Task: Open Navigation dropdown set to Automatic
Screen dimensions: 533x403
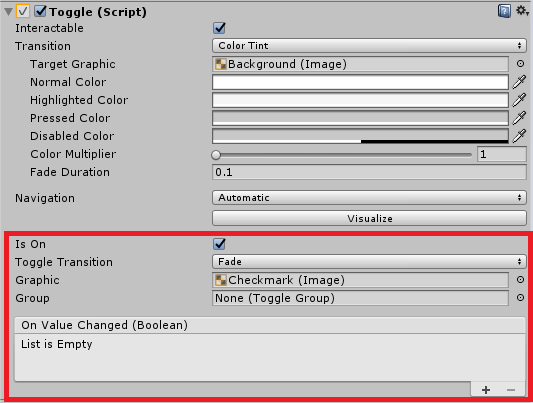Action: (369, 198)
